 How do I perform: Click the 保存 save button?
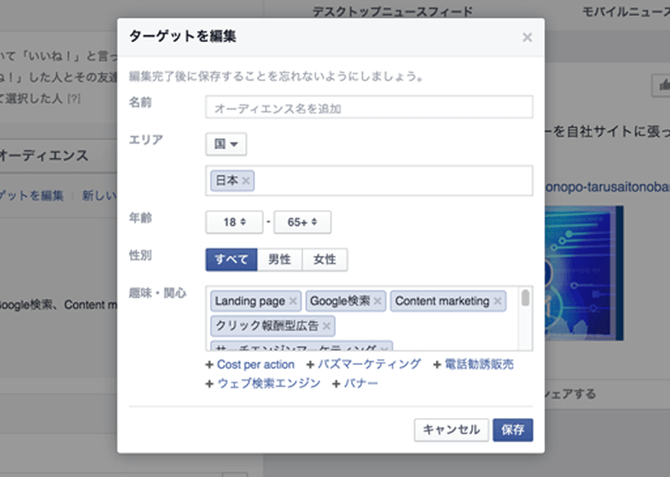[513, 430]
